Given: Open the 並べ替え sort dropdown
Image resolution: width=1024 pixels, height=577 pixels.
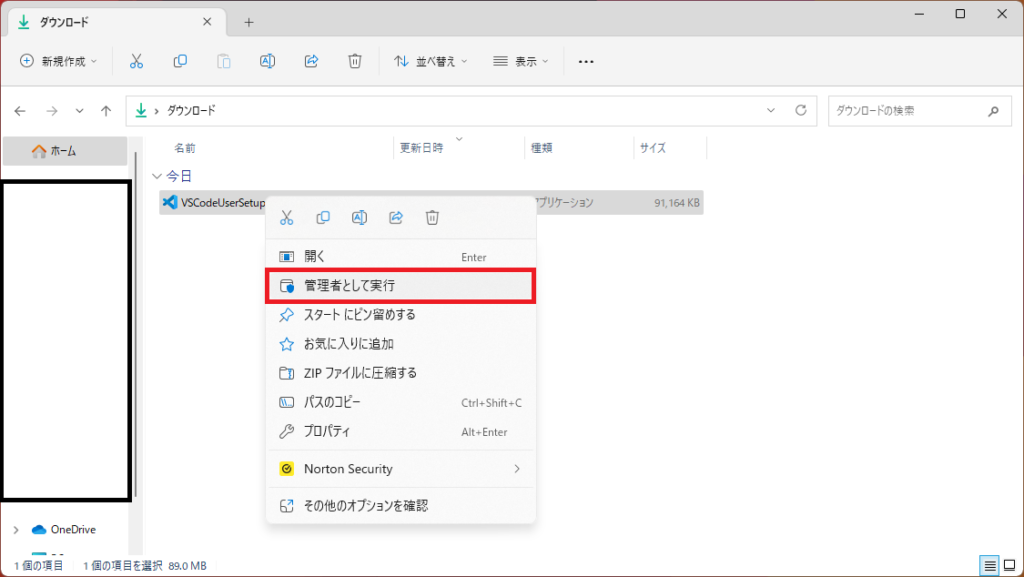Looking at the screenshot, I should 430,61.
